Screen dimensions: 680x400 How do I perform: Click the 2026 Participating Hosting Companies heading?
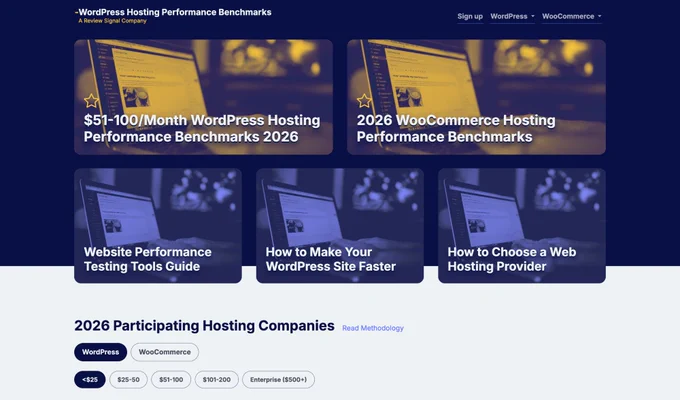click(x=204, y=325)
